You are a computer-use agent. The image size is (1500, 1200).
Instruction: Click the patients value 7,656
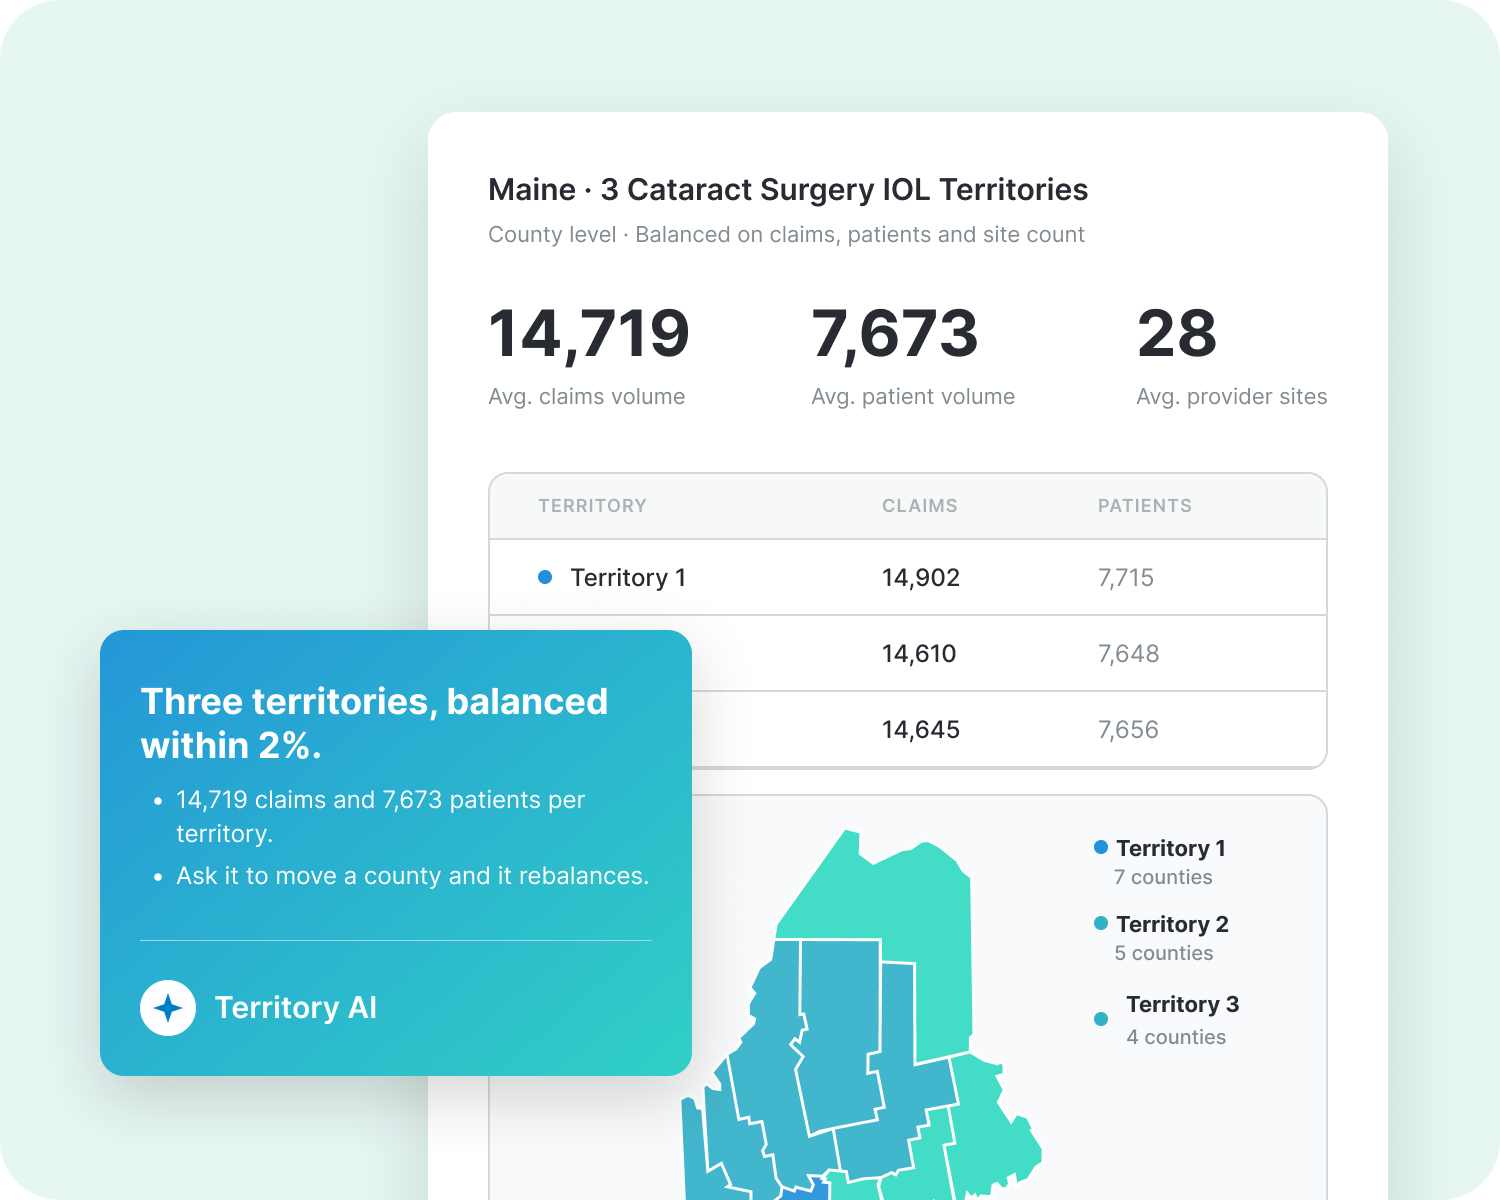pos(1129,730)
